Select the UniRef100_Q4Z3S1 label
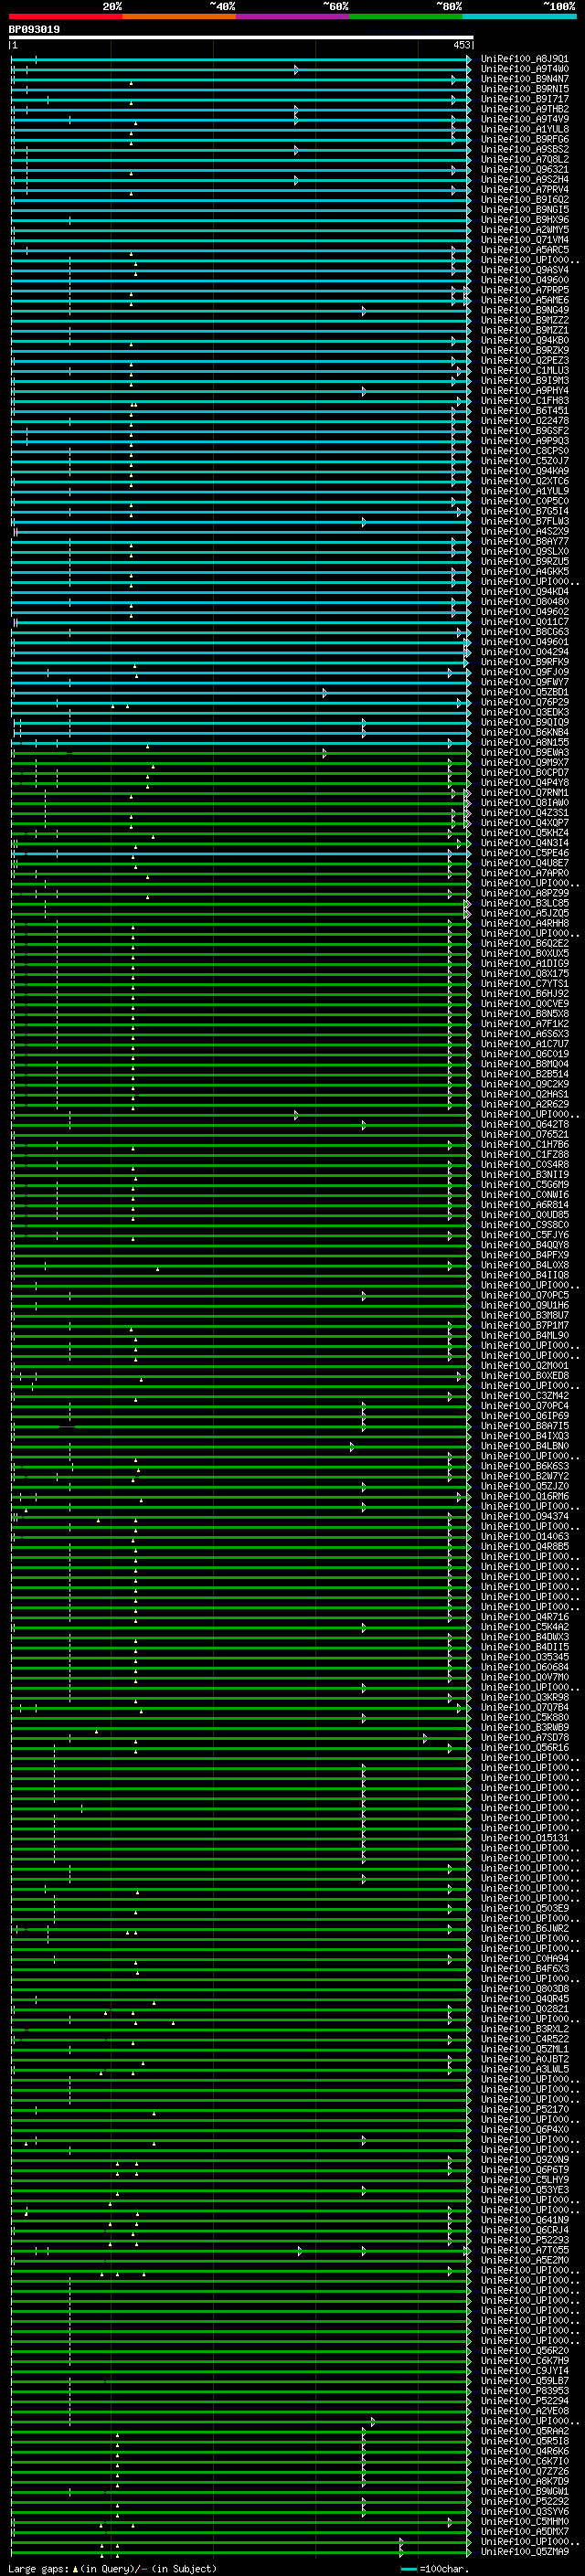The height and width of the screenshot is (2576, 585). [525, 813]
